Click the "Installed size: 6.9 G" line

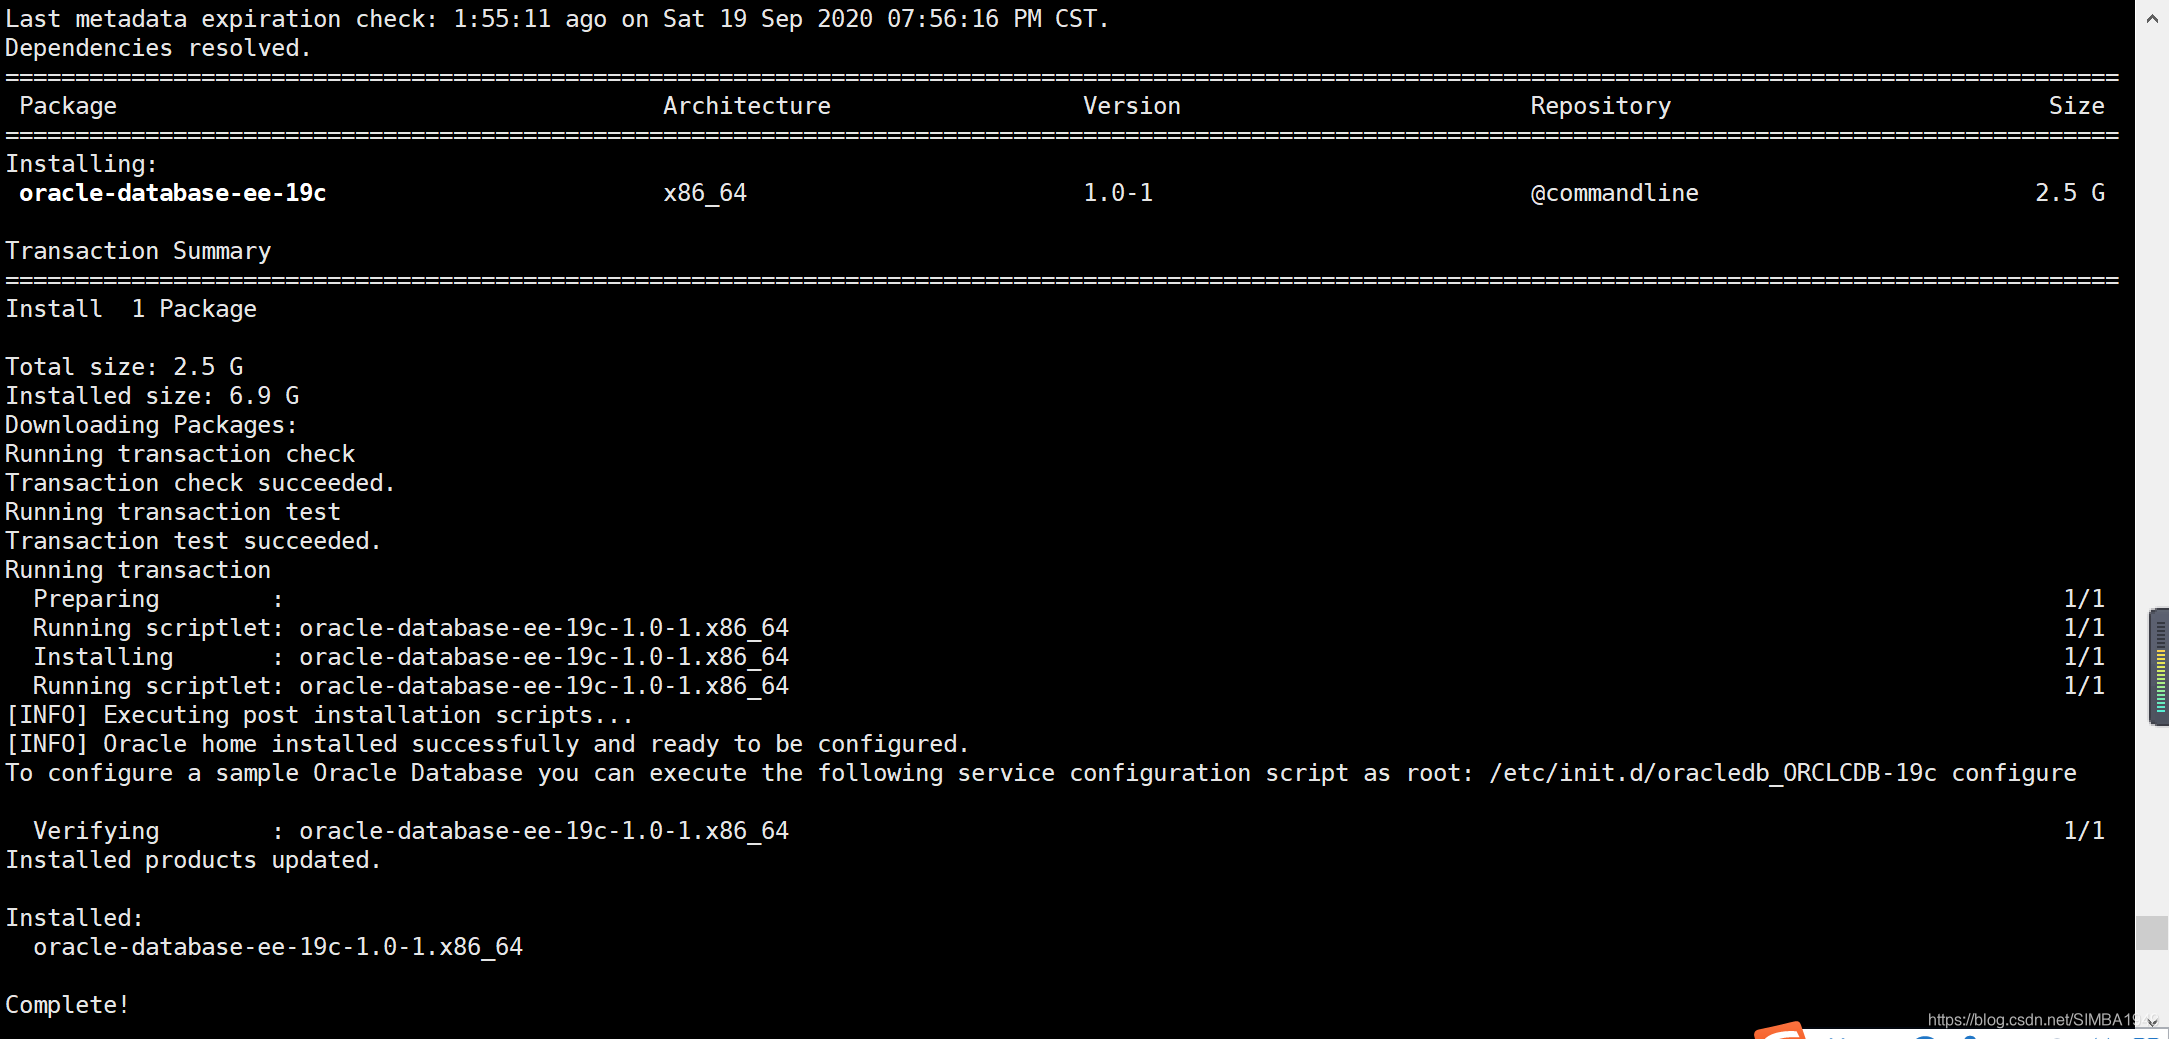152,396
